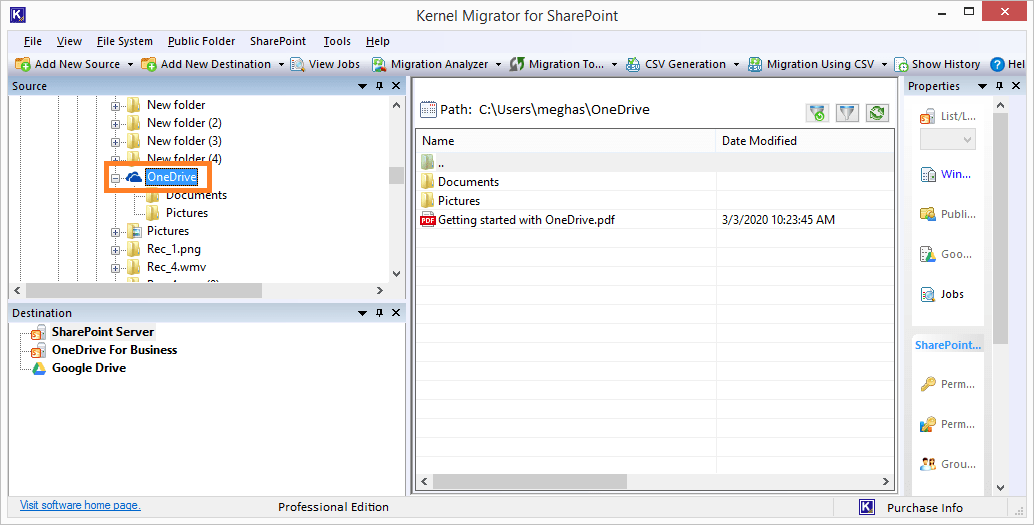Click the green refresh icon beside path
This screenshot has height=525, width=1034.
(877, 113)
